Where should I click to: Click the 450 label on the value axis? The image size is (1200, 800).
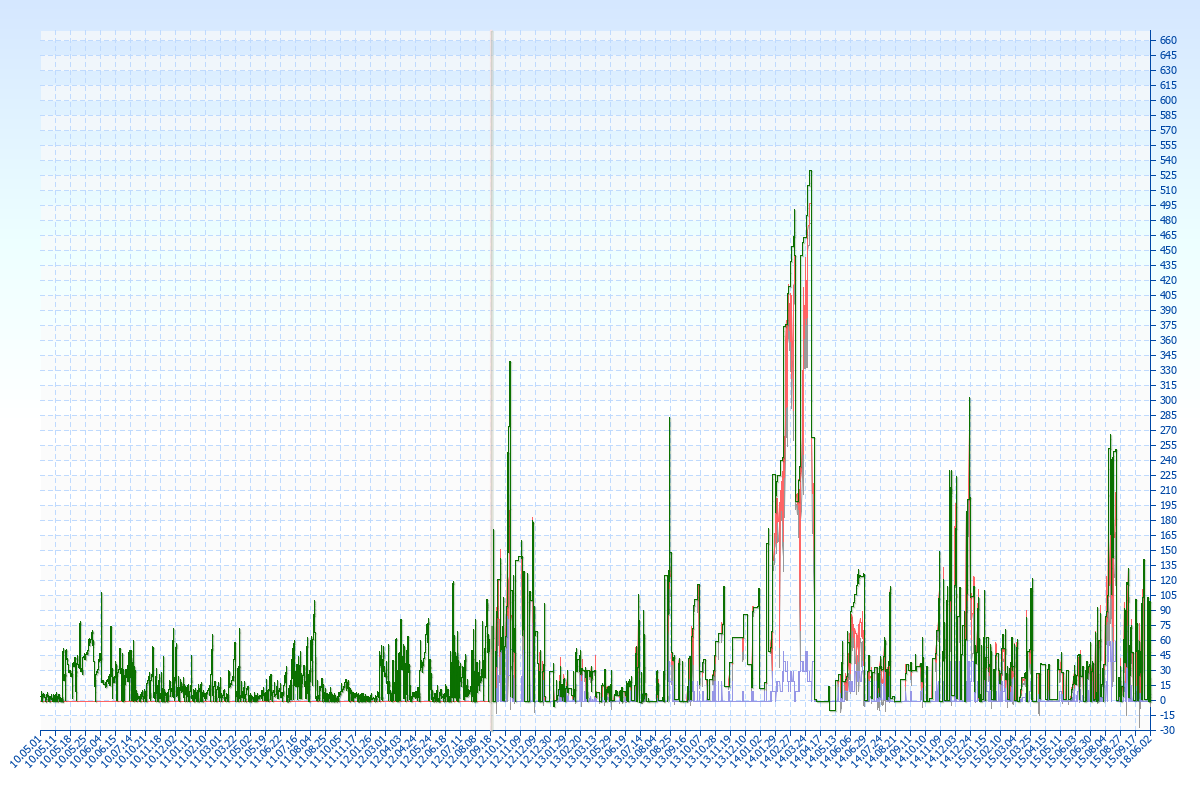click(x=1168, y=250)
